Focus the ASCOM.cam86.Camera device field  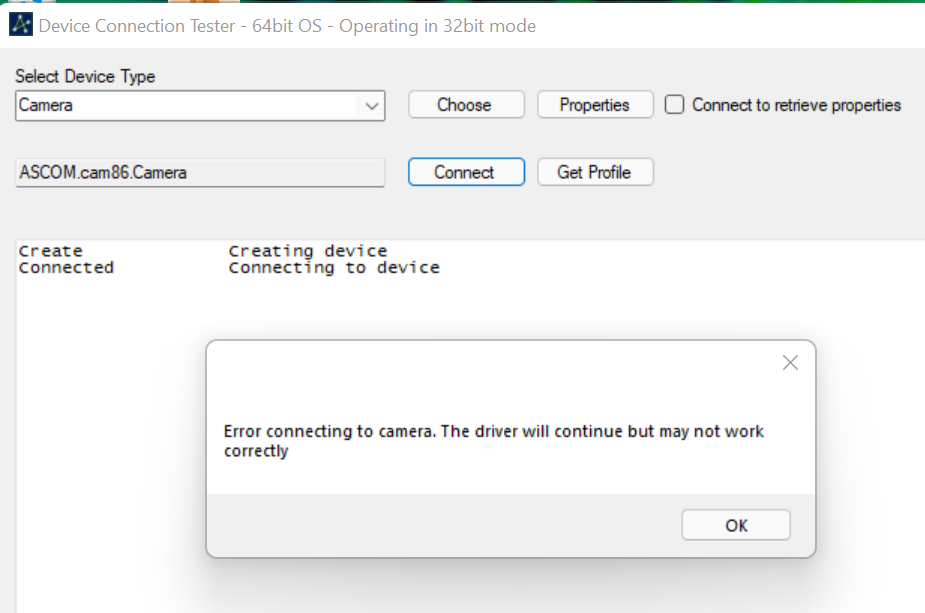[200, 172]
